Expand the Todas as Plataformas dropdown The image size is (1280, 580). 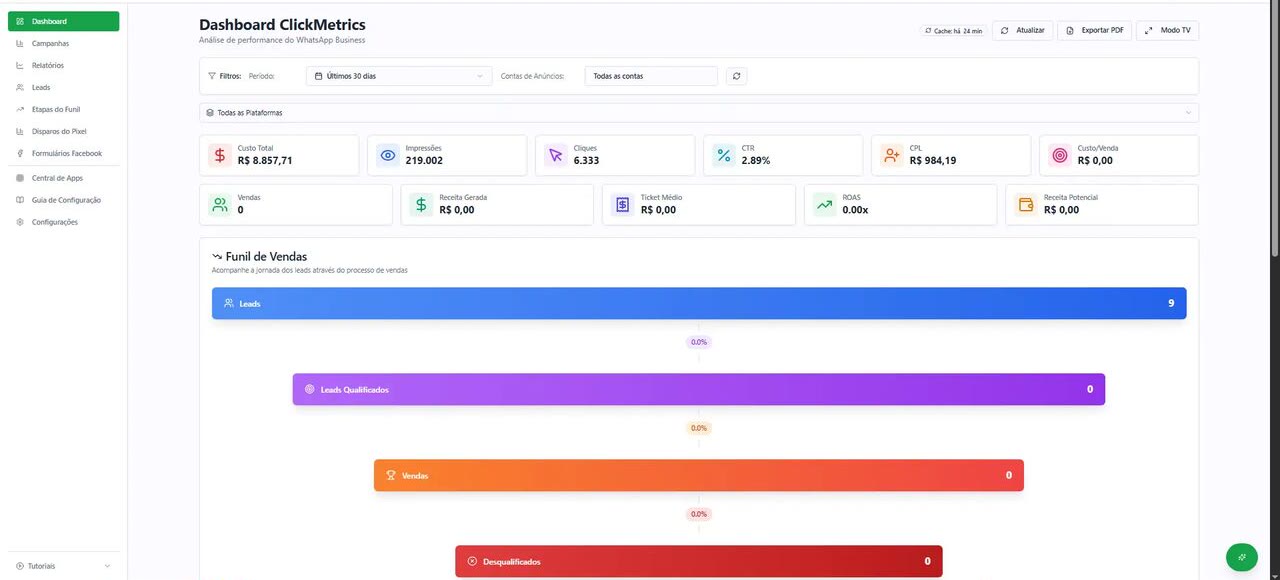698,113
